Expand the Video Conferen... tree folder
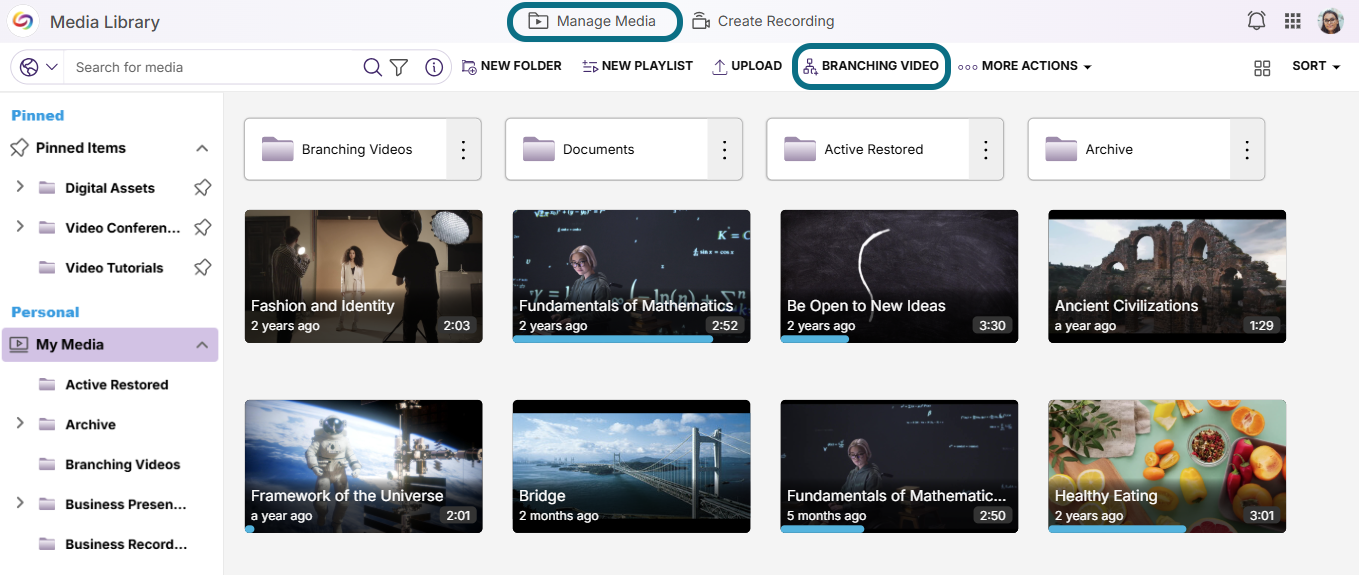The width and height of the screenshot is (1359, 575). tap(20, 227)
